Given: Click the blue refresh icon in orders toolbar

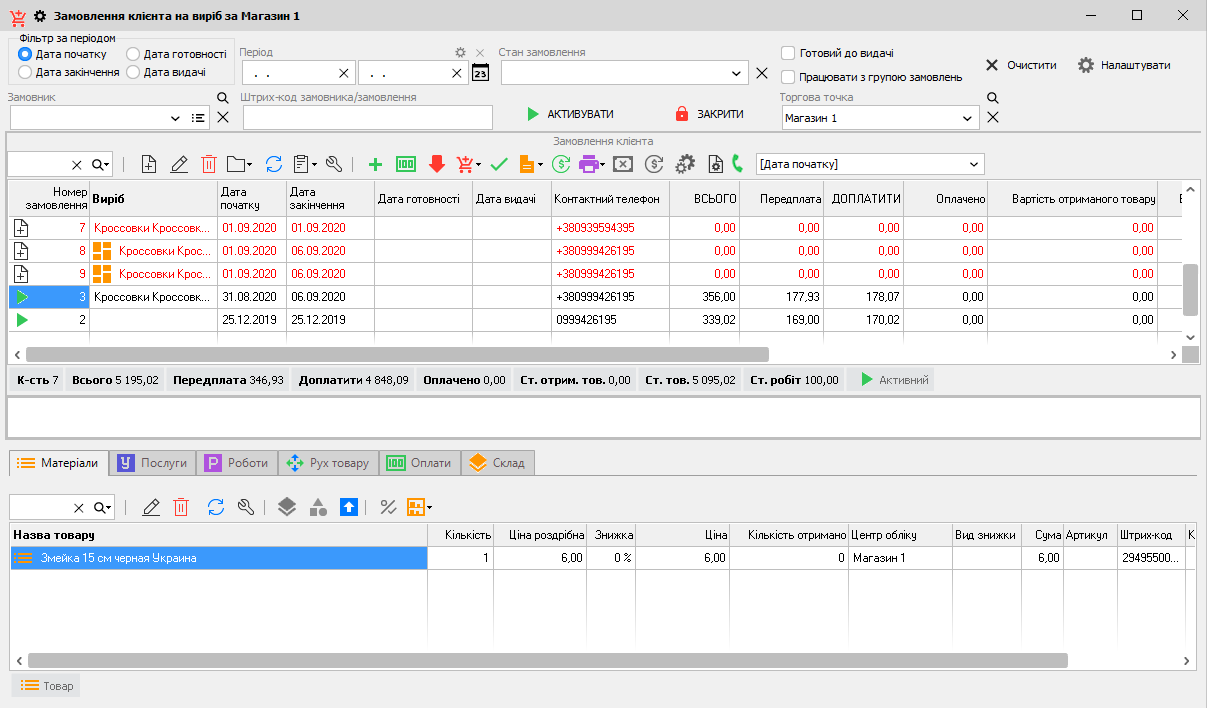Looking at the screenshot, I should (x=273, y=164).
